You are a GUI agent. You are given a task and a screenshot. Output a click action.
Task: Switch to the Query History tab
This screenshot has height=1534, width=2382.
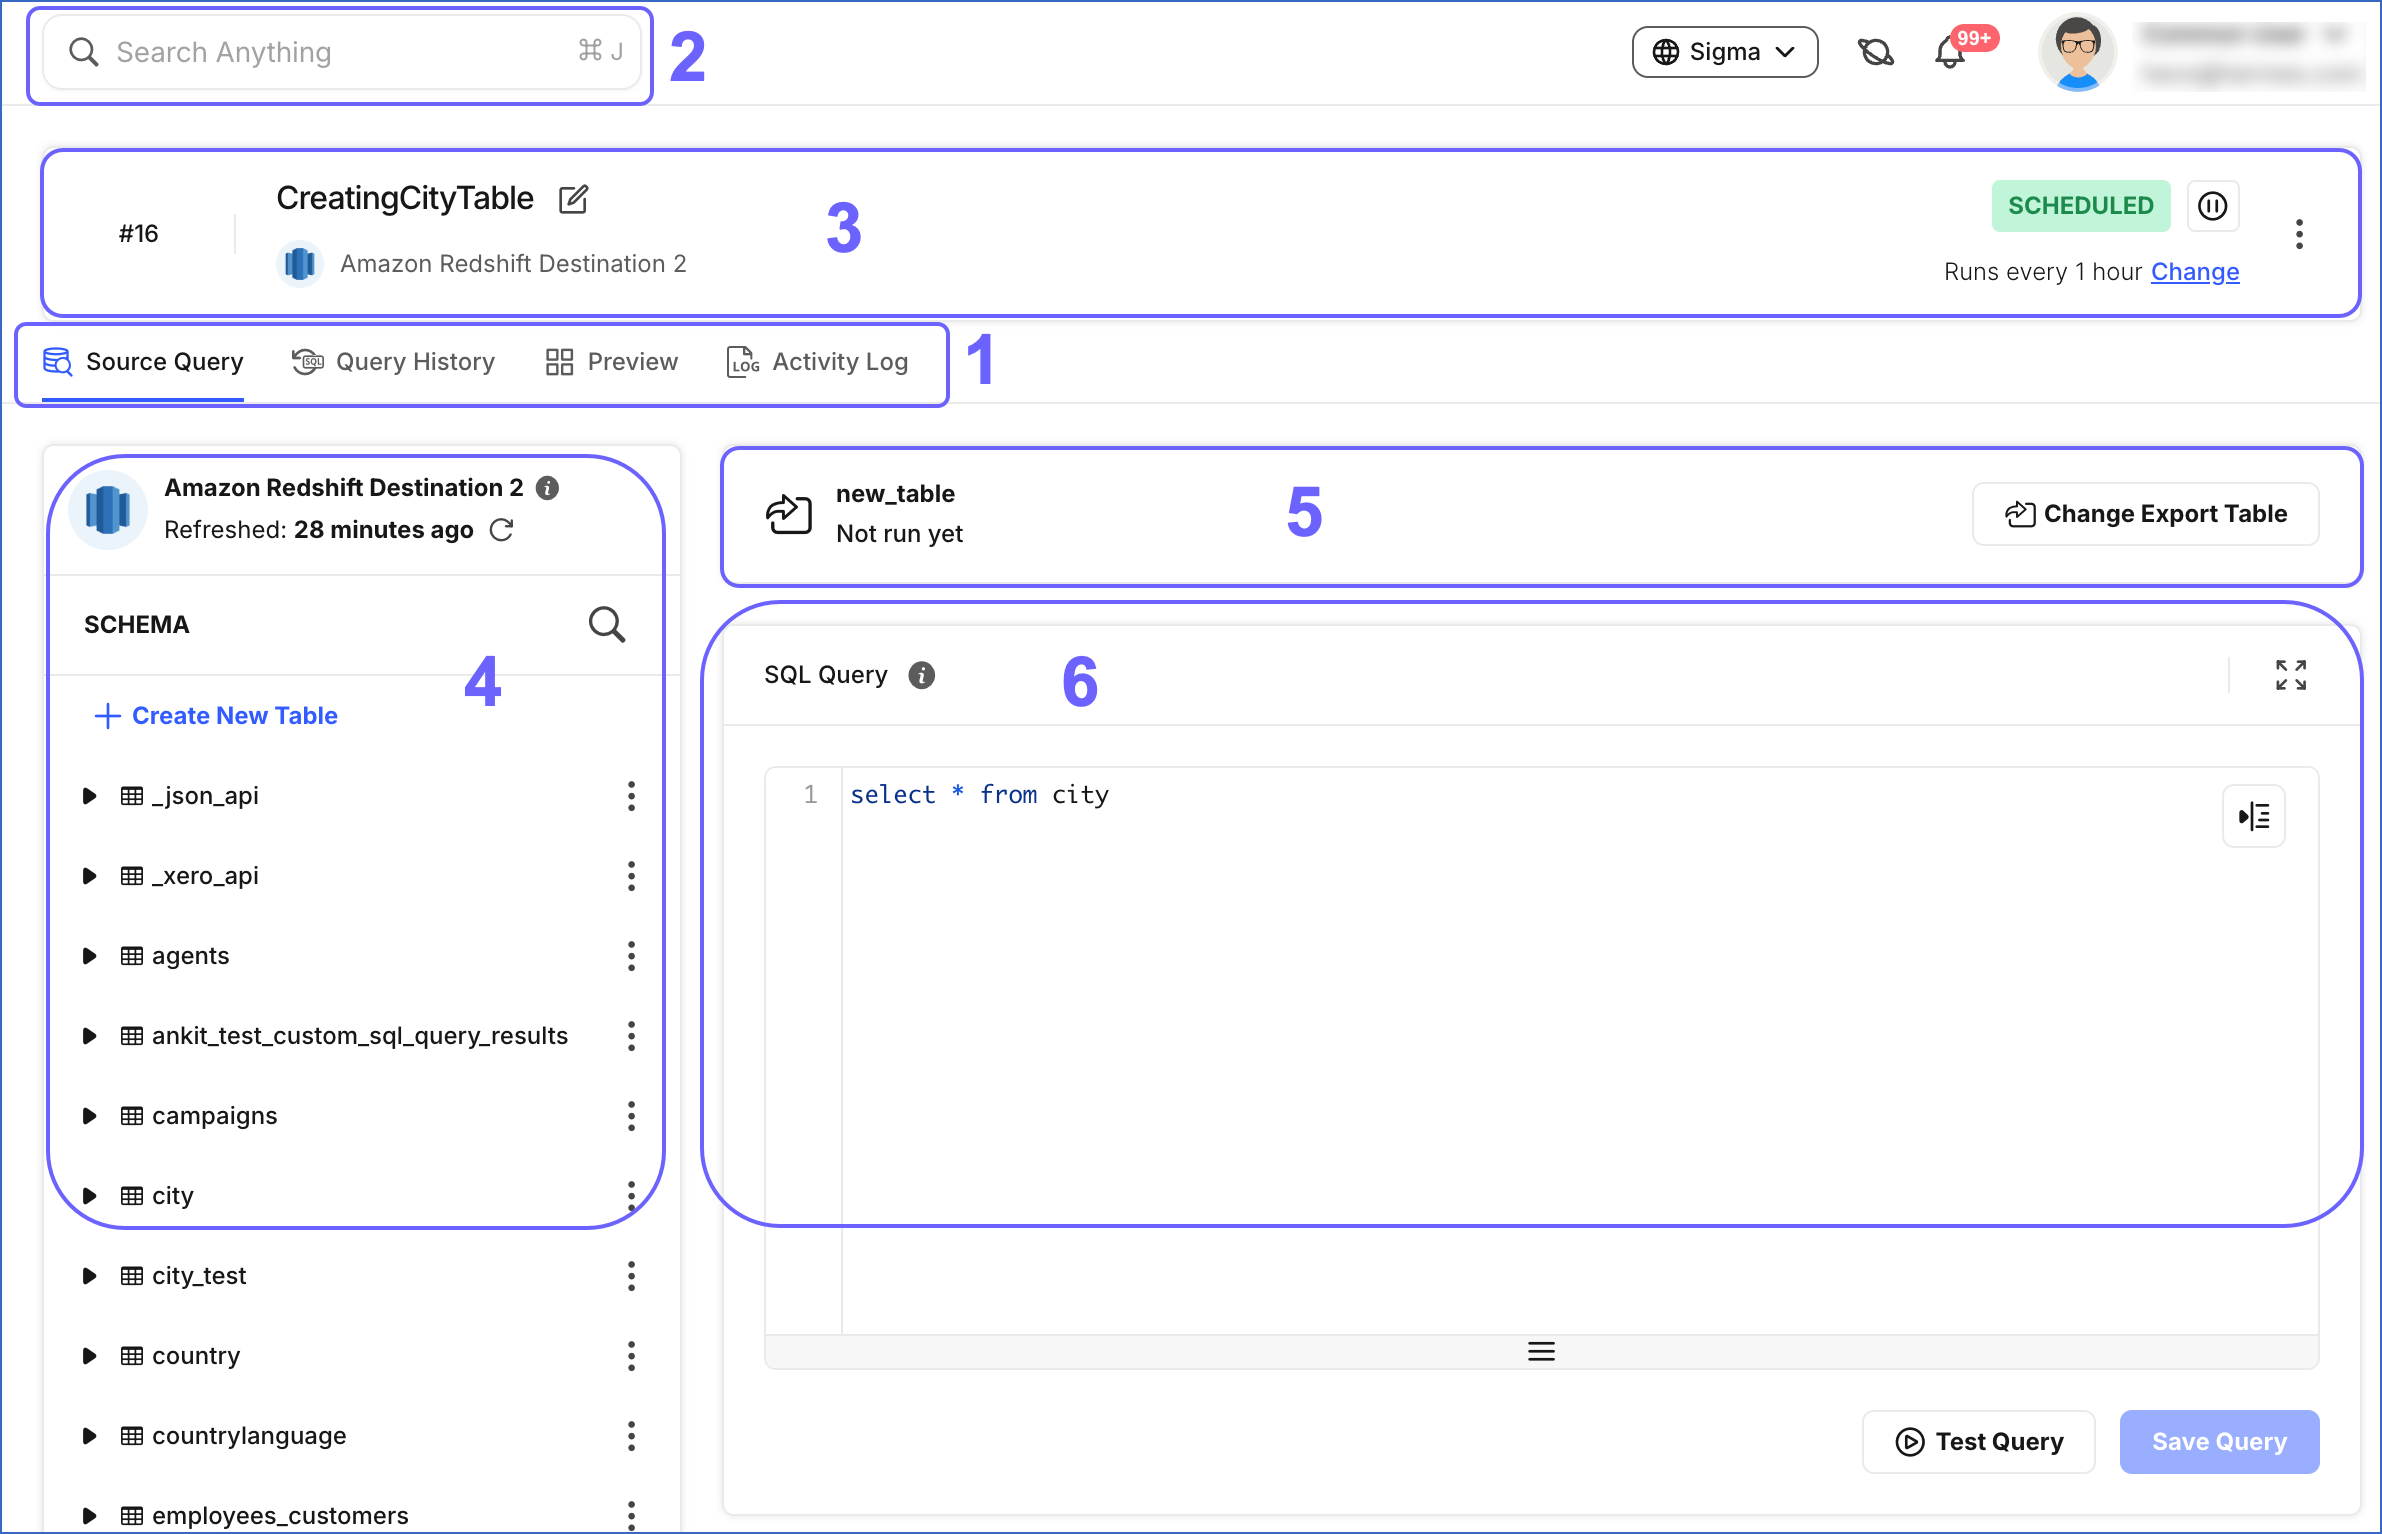pos(393,362)
